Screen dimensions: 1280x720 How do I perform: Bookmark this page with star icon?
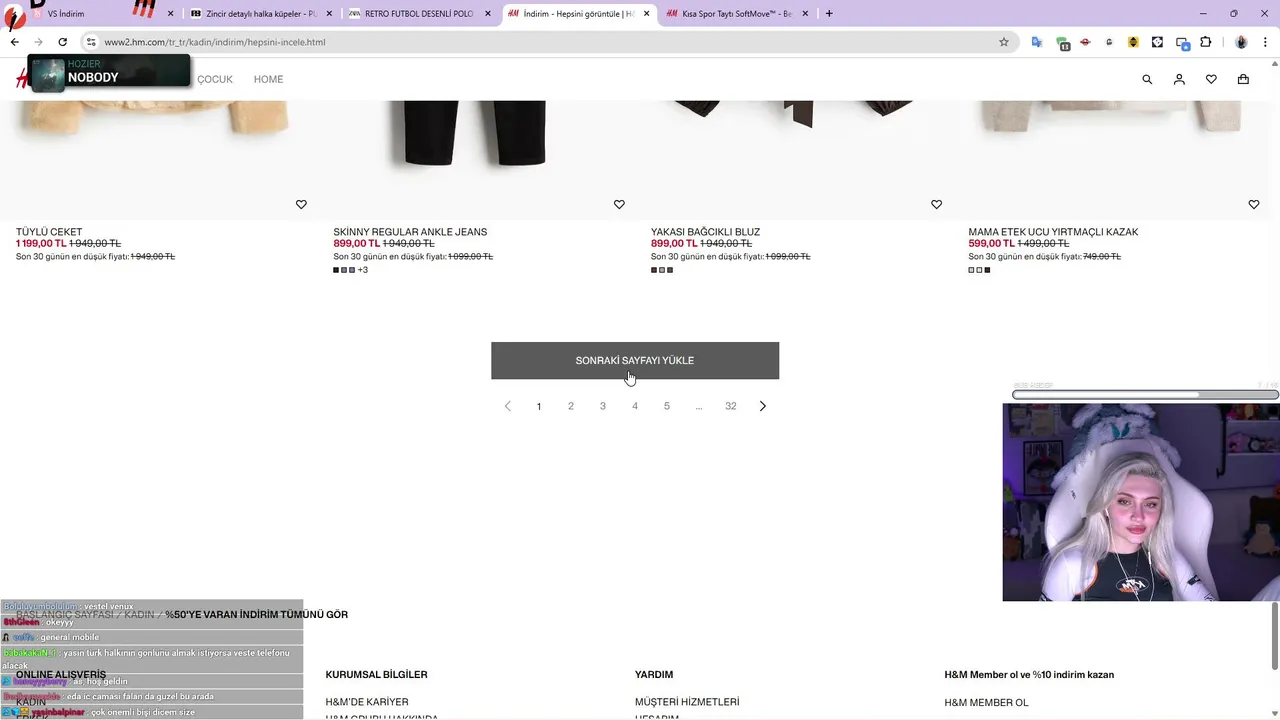coord(1004,42)
